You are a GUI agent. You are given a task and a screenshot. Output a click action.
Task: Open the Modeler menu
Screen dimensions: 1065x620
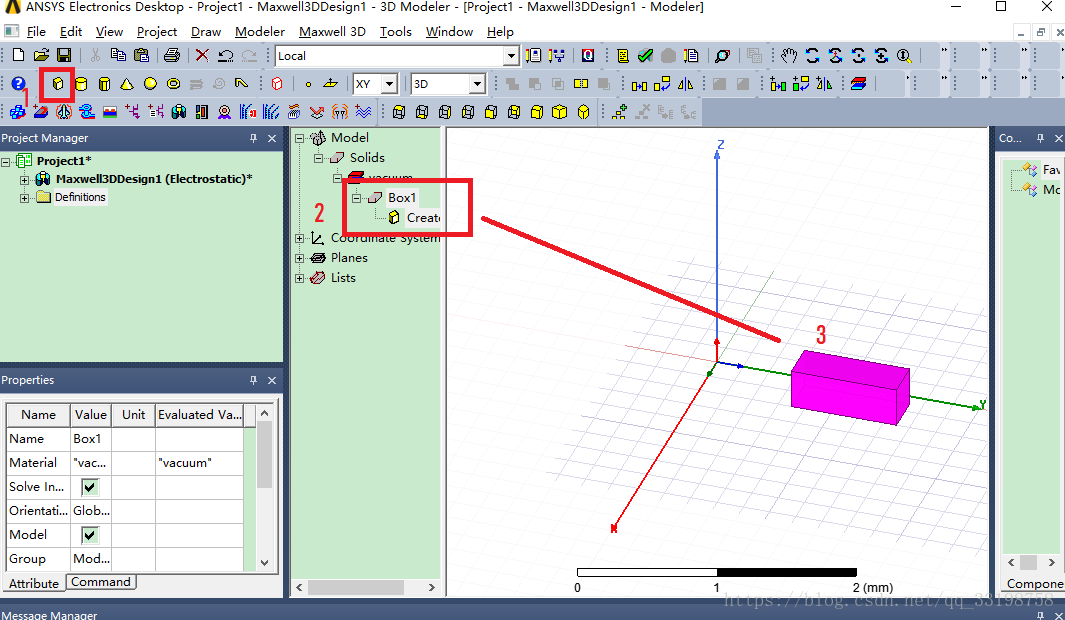click(260, 32)
